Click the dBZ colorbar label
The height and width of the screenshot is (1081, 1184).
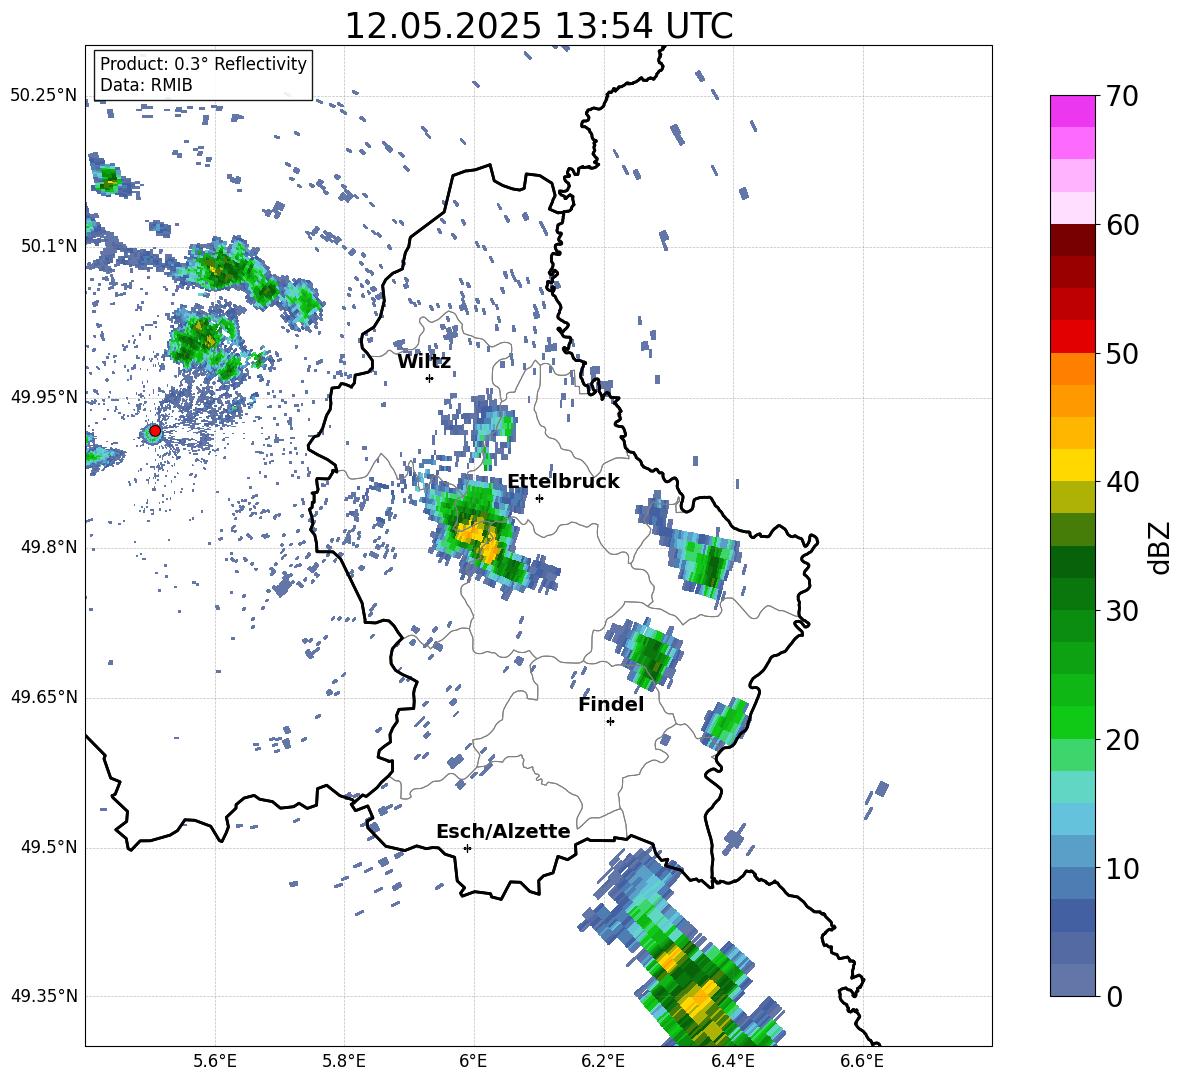(1158, 548)
